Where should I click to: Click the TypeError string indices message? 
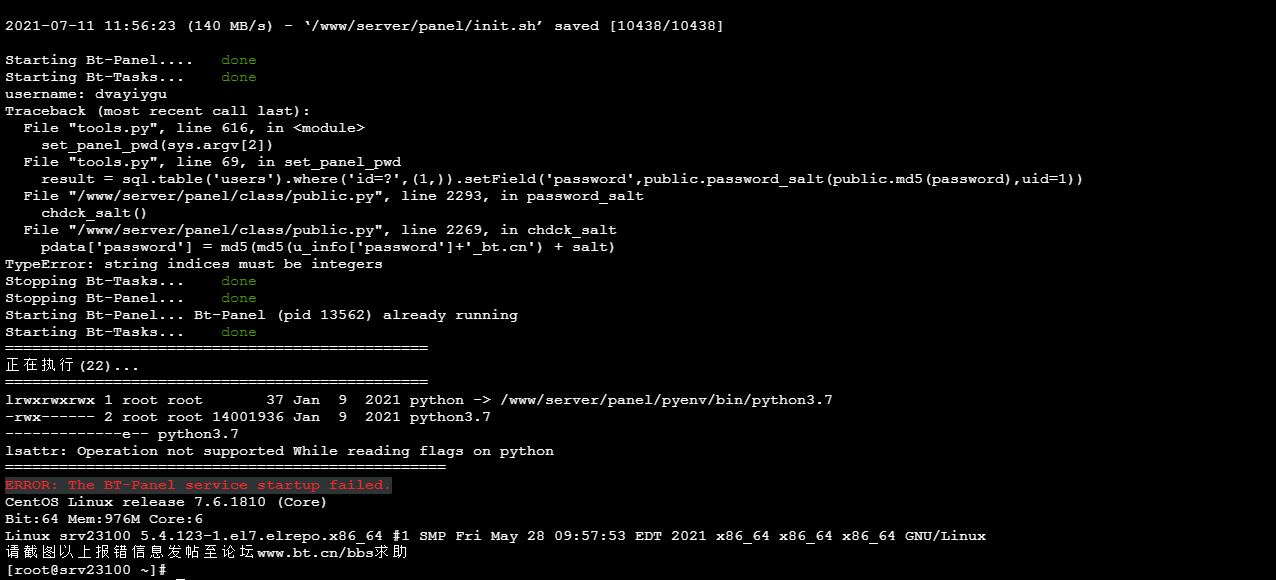pyautogui.click(x=194, y=264)
